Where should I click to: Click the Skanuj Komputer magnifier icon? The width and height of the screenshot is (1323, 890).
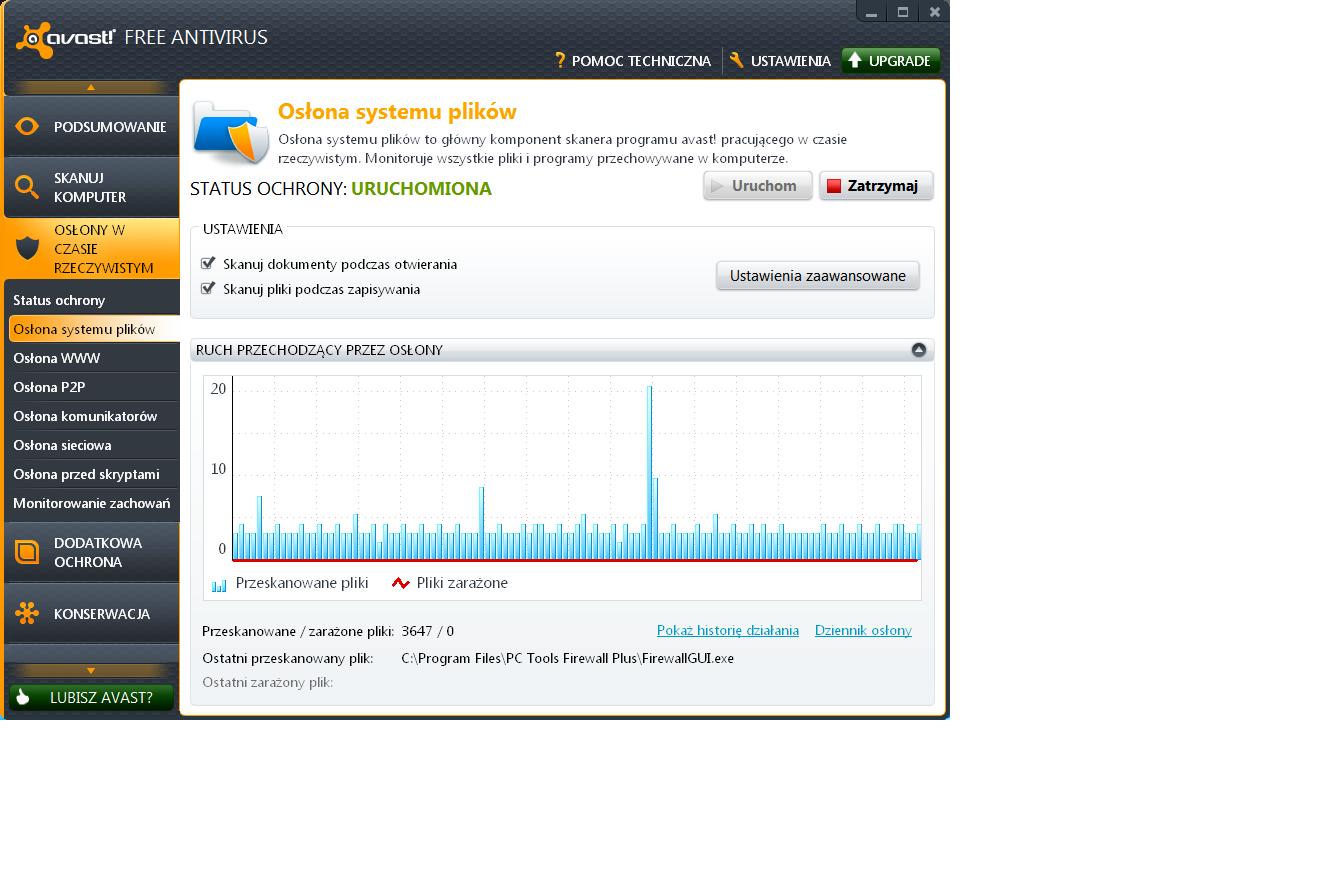point(27,187)
